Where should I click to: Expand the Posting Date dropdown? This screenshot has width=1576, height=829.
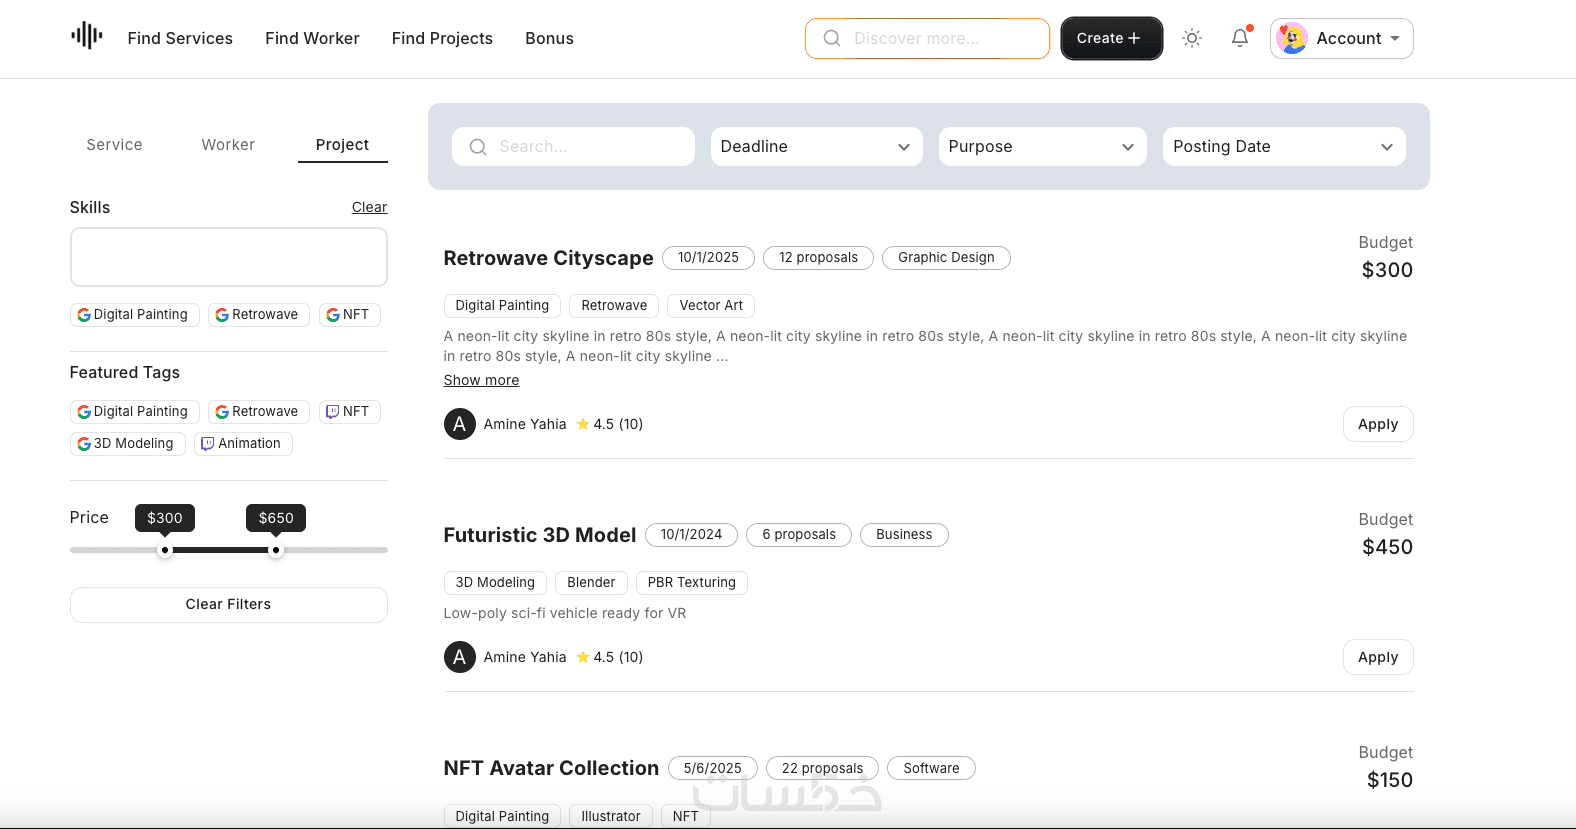[1283, 146]
